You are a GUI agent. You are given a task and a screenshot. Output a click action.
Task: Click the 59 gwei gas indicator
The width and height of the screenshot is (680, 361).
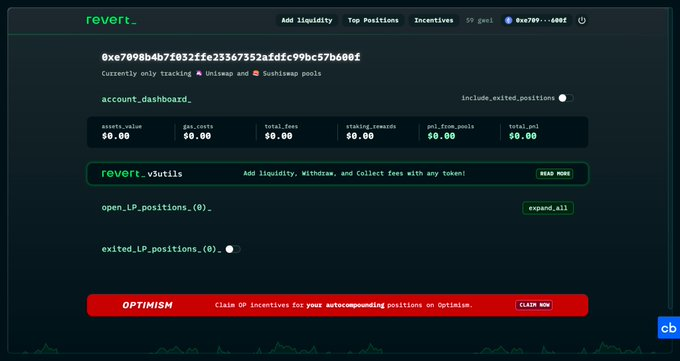pos(479,20)
